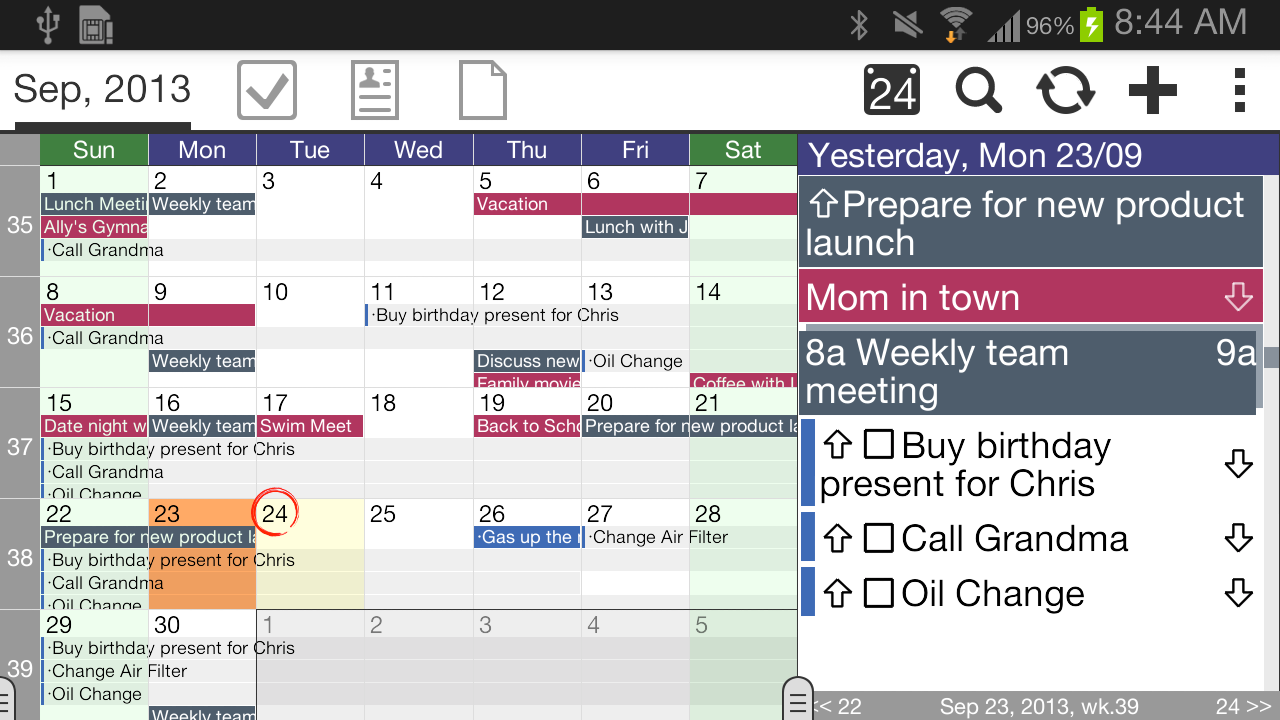Check off Buy birthday present for Chris

coord(878,446)
